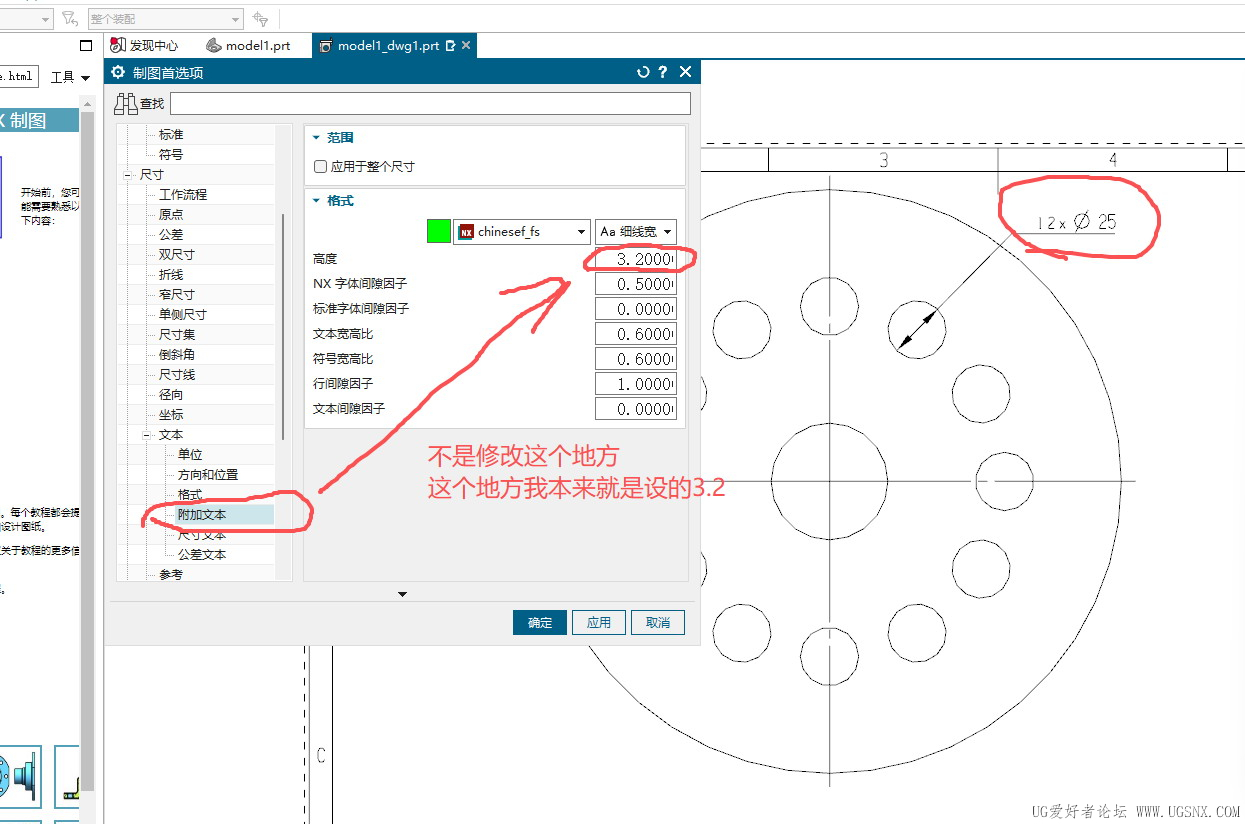The width and height of the screenshot is (1245, 824).
Task: Click the 发现中心 tab icon
Action: tap(117, 45)
